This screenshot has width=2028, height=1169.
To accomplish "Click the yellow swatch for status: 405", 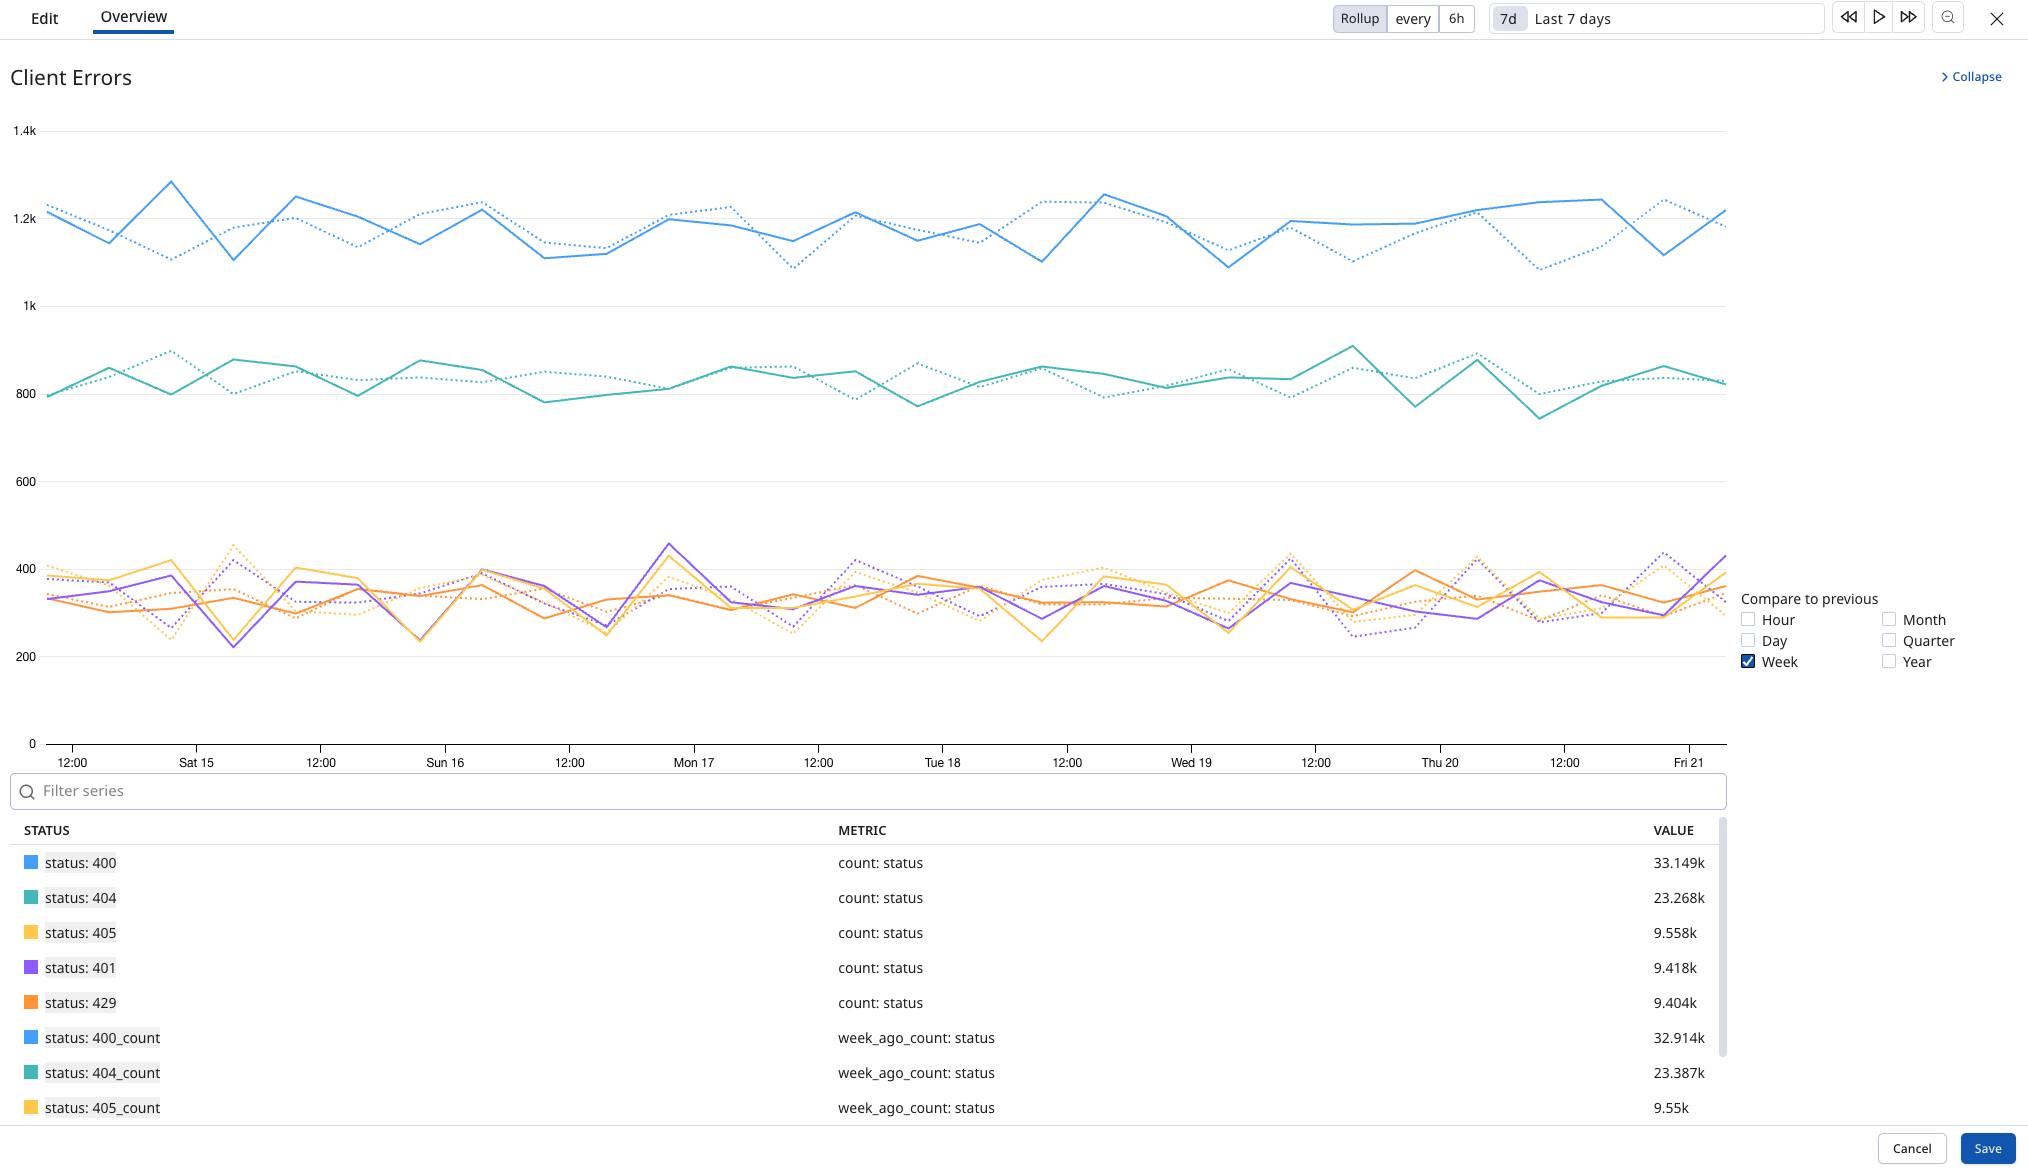I will point(31,933).
